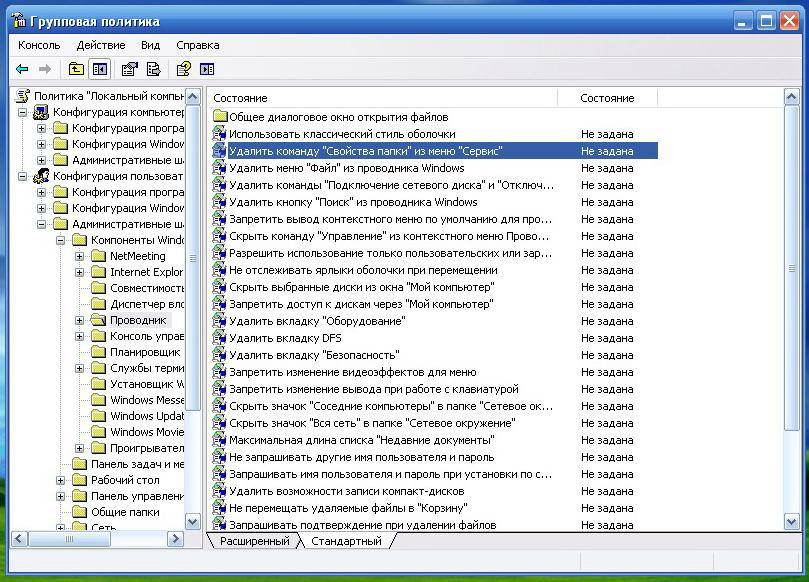Image resolution: width=809 pixels, height=582 pixels.
Task: Select 'Максимальная длина списка "Недавние документы"'
Action: pos(362,441)
